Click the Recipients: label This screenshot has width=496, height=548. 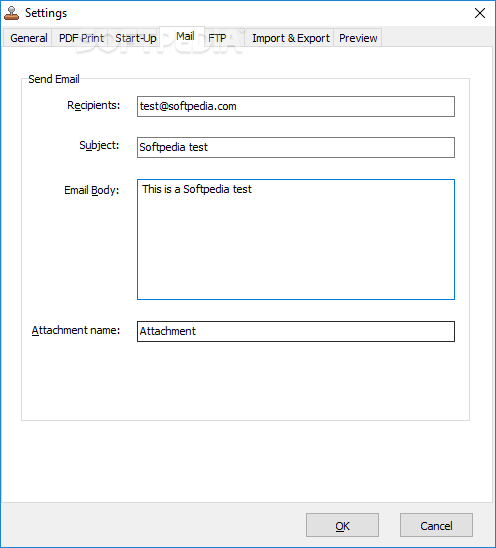(94, 105)
